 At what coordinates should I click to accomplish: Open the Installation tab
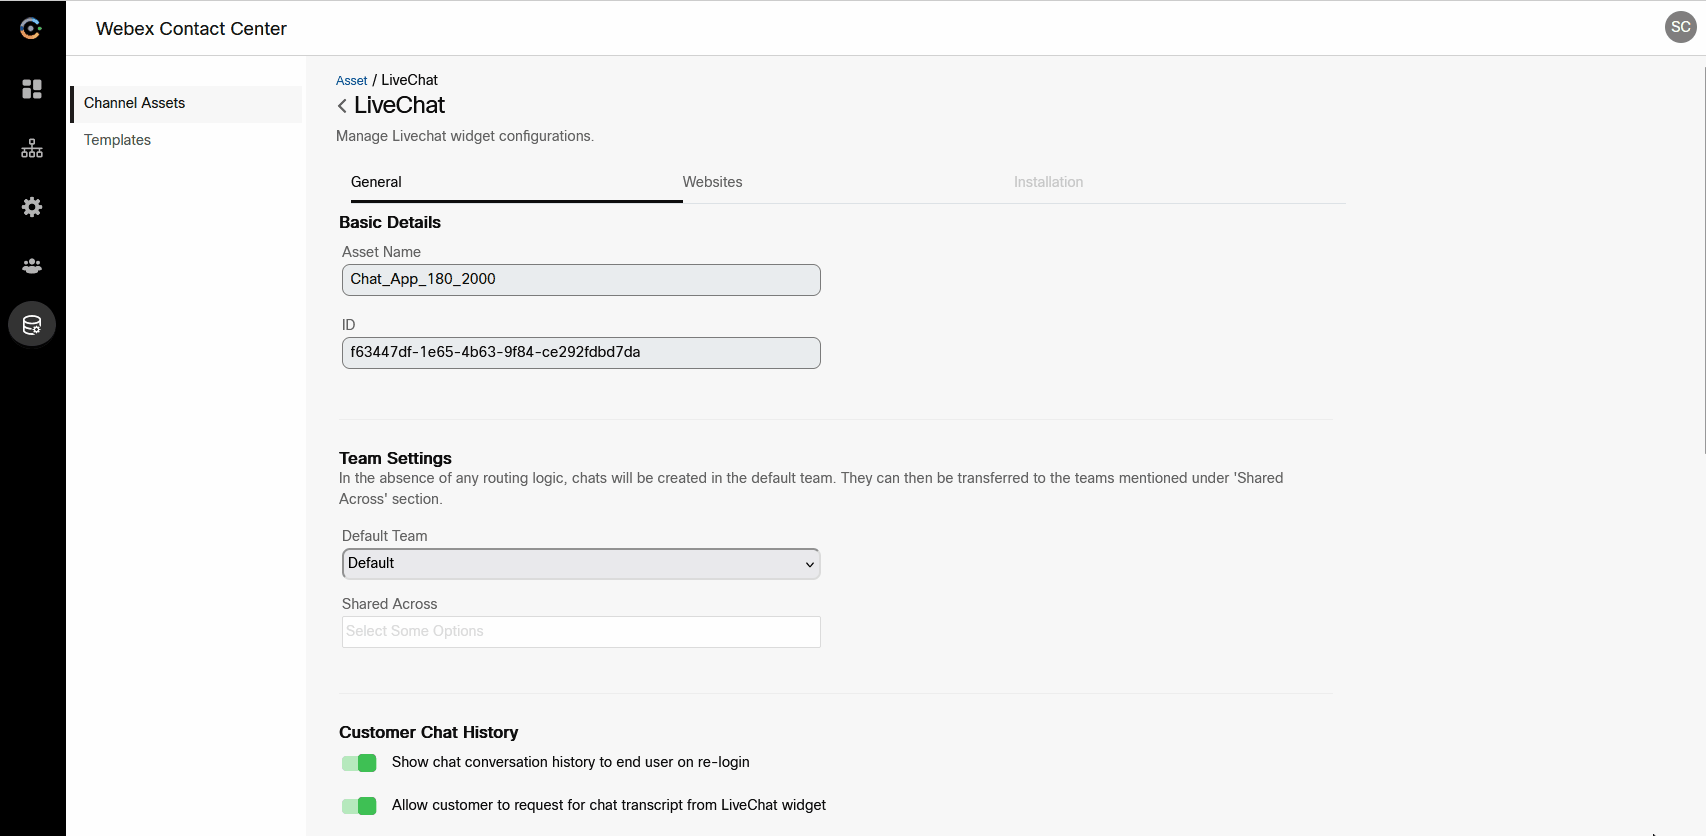(x=1048, y=182)
